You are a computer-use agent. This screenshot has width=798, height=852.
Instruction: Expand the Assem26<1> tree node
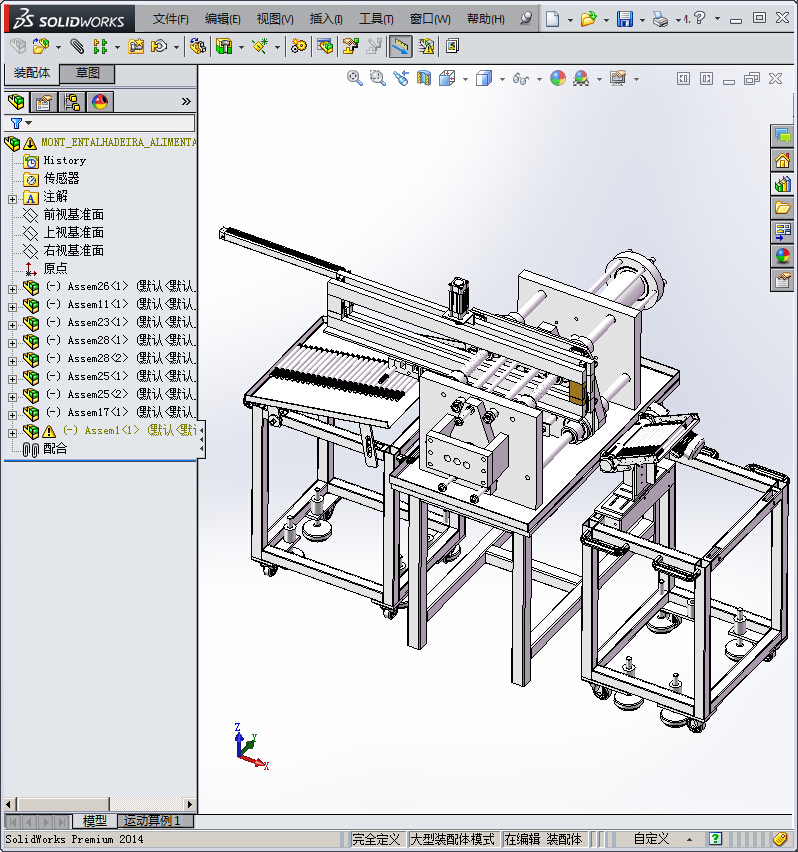12,289
